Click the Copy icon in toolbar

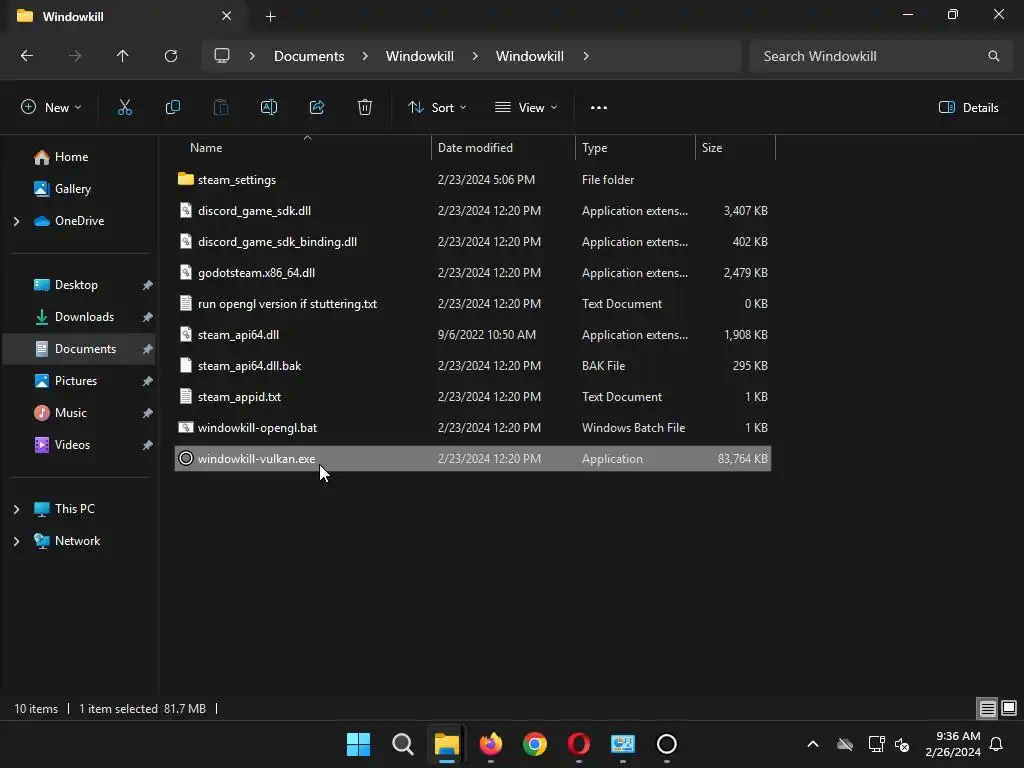coord(172,108)
